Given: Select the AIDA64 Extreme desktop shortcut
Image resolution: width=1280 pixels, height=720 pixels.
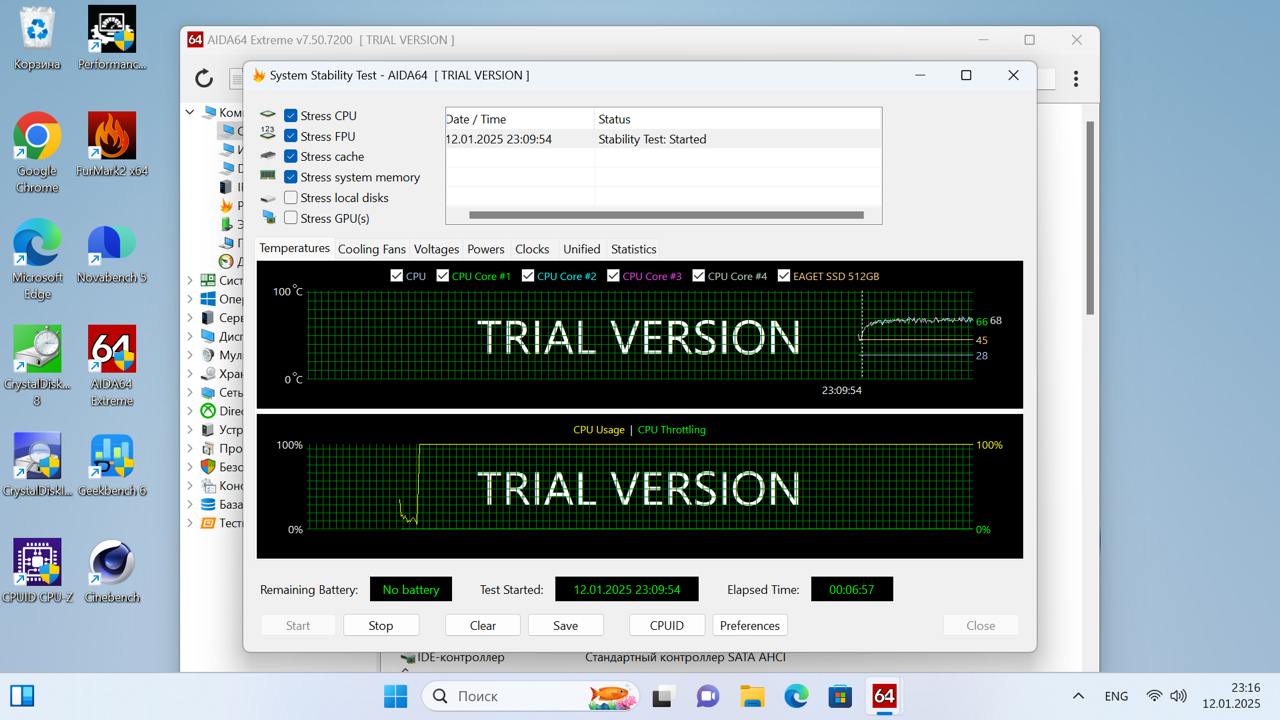Looking at the screenshot, I should (112, 367).
